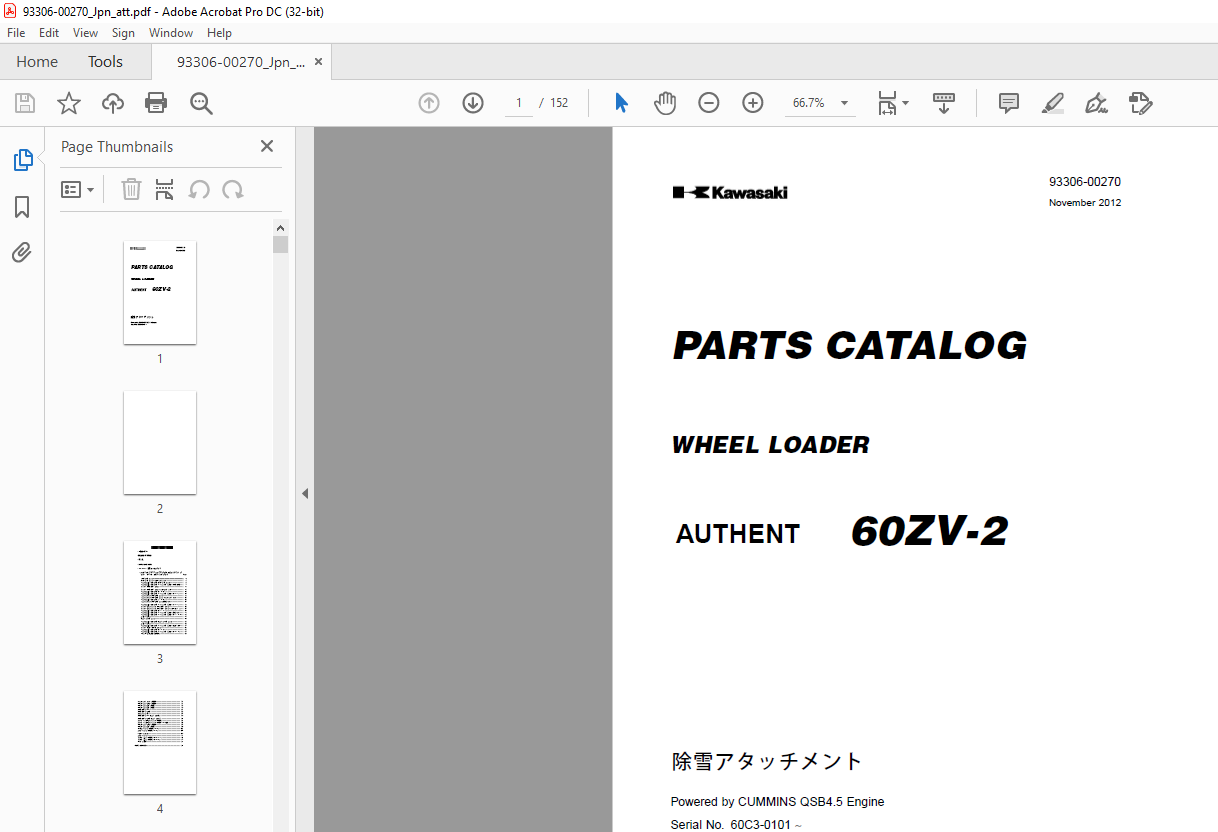This screenshot has width=1218, height=832.
Task: Switch to the Home tab
Action: pos(37,62)
